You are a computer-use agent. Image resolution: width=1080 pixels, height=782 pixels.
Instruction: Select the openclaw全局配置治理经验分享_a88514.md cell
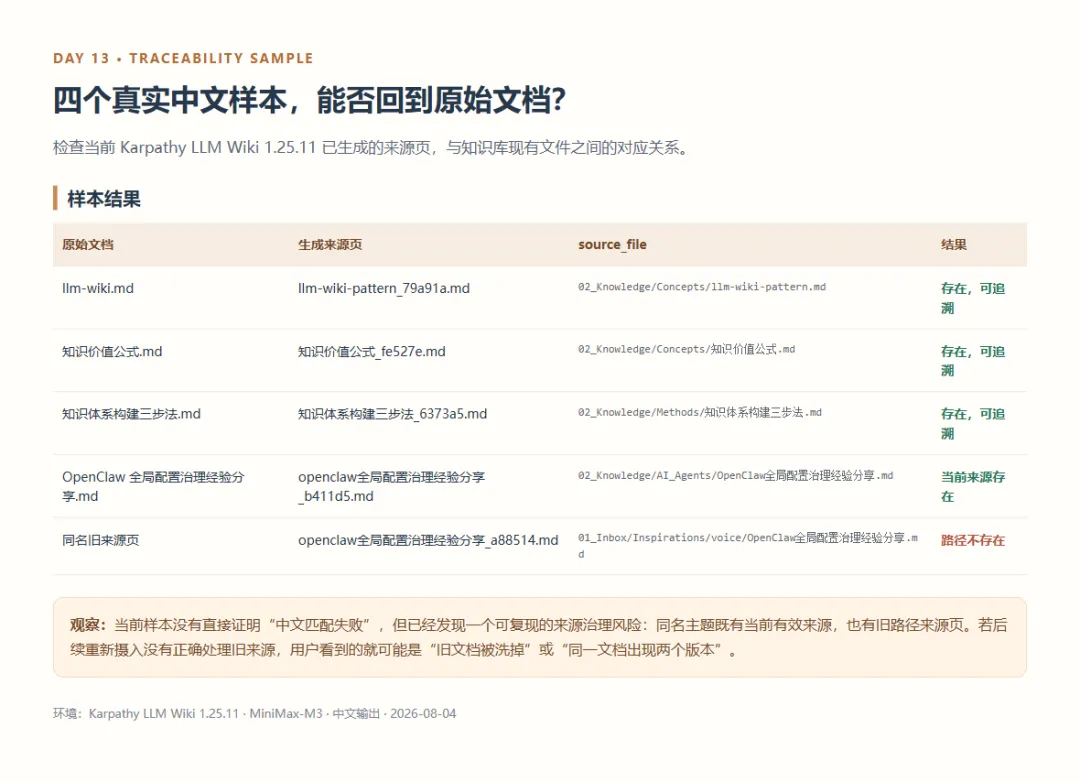(x=428, y=540)
